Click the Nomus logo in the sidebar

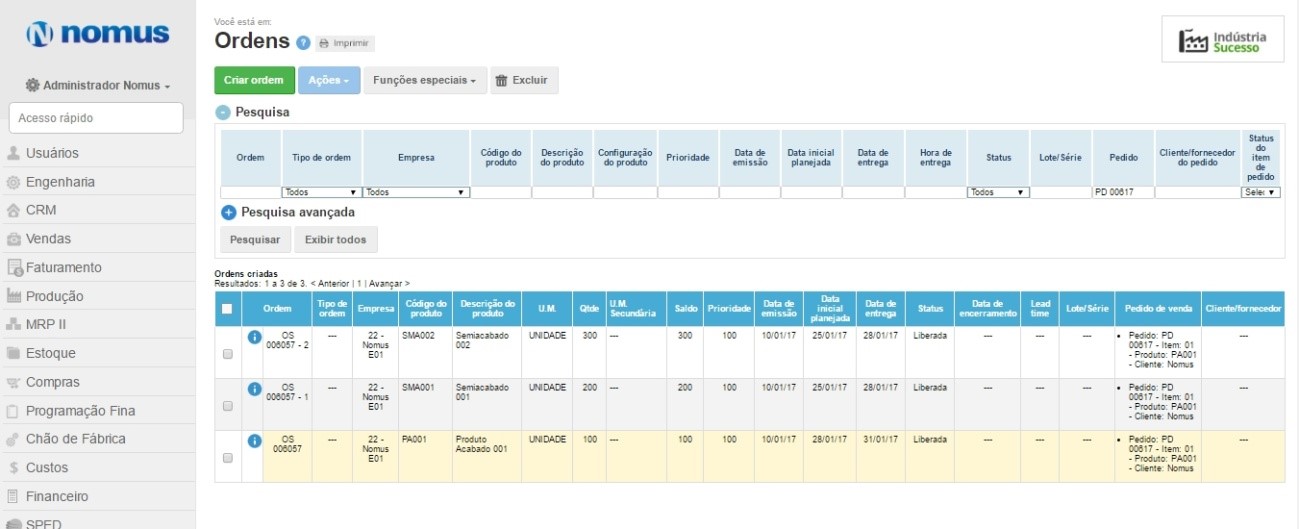click(98, 34)
